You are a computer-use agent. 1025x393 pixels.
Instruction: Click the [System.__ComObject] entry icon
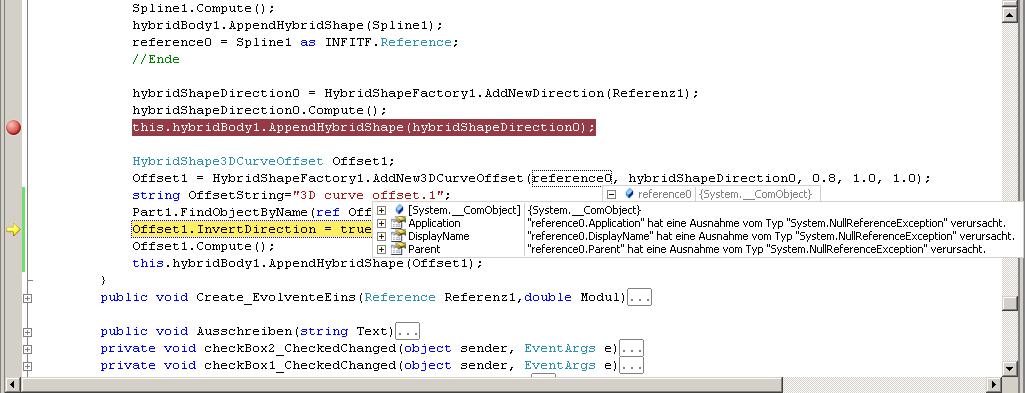pyautogui.click(x=399, y=210)
